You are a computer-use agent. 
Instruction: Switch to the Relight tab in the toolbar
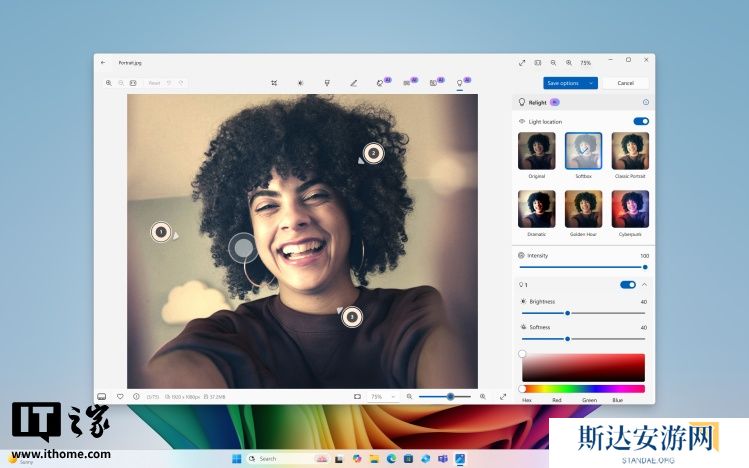click(x=460, y=83)
